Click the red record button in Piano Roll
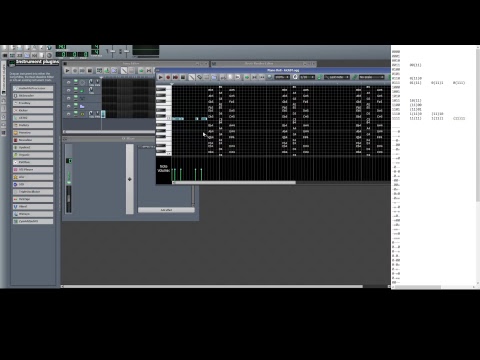Image resolution: width=480 pixels, height=360 pixels. click(168, 77)
